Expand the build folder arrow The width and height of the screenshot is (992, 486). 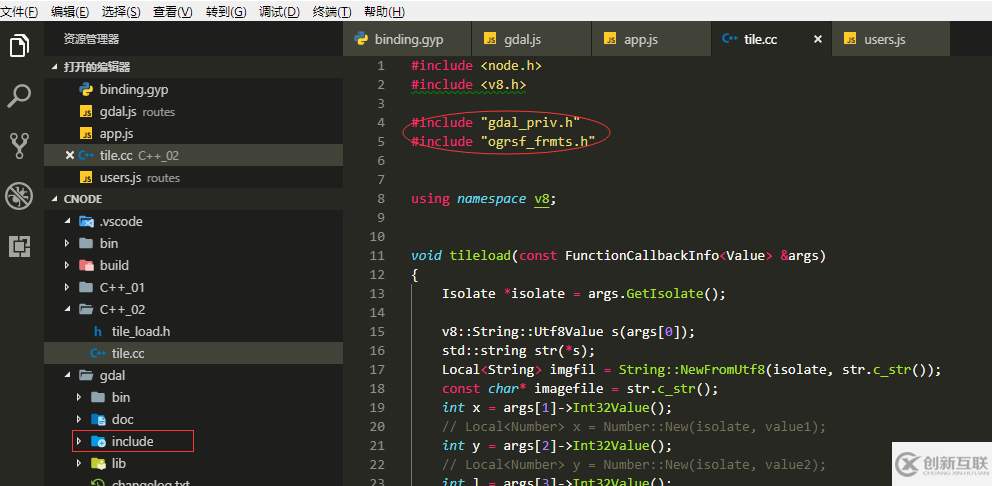coord(67,265)
